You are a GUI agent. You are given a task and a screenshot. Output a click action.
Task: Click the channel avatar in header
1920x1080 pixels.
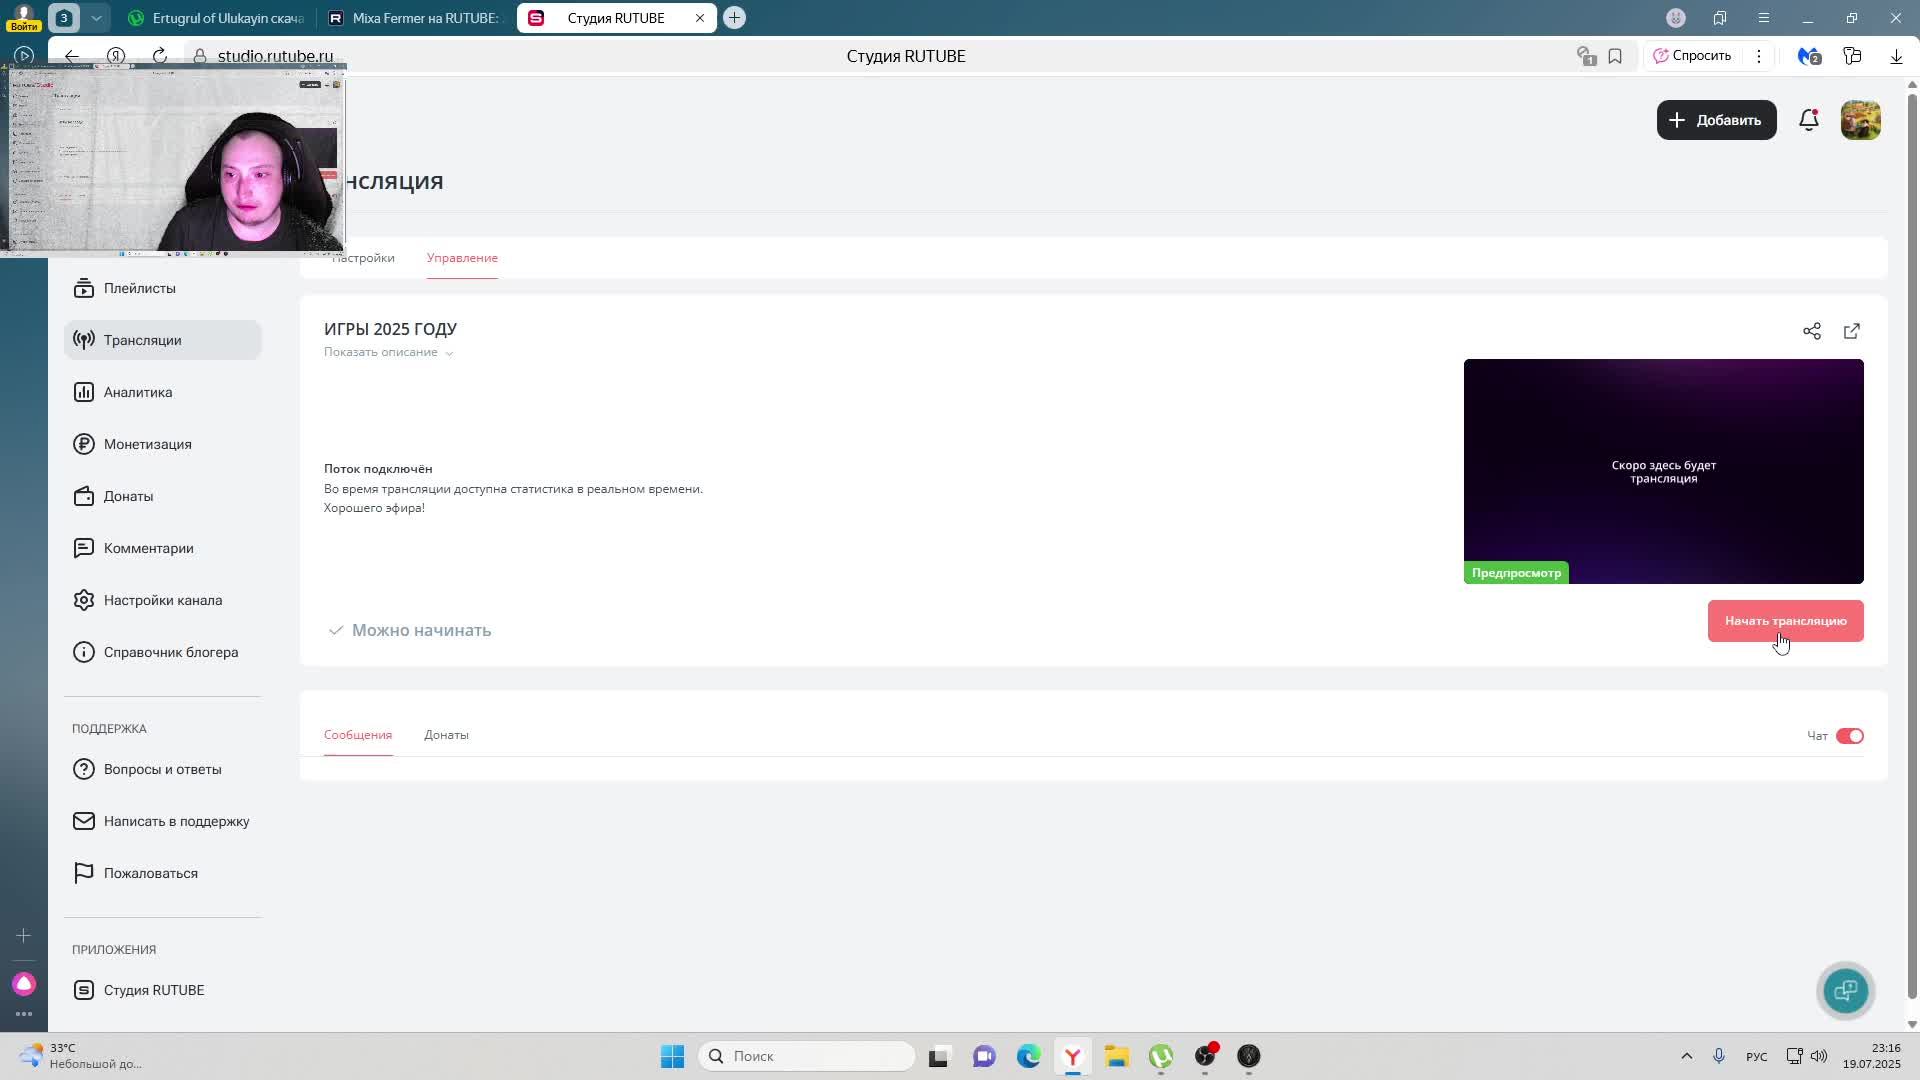(x=1860, y=120)
